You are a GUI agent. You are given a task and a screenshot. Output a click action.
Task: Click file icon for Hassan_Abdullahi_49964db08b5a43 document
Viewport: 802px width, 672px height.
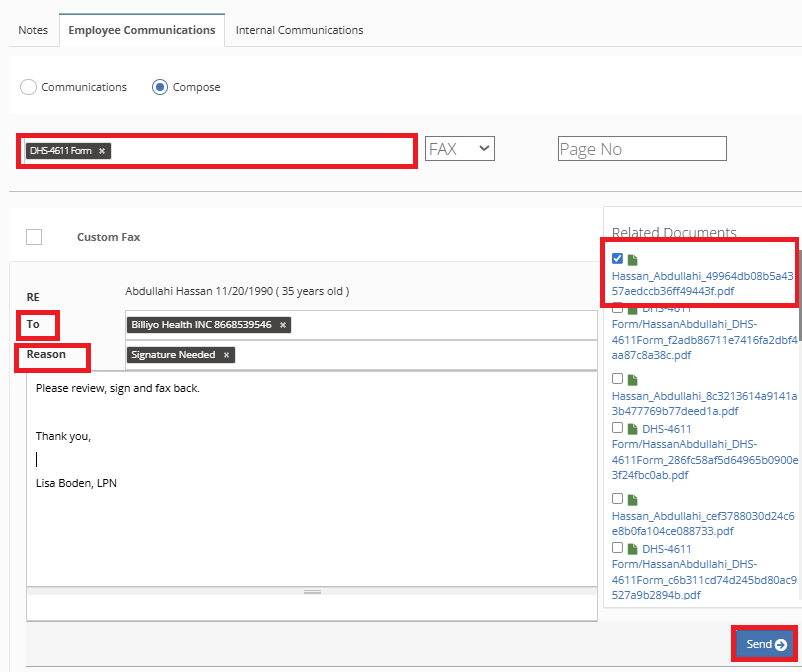[632, 260]
